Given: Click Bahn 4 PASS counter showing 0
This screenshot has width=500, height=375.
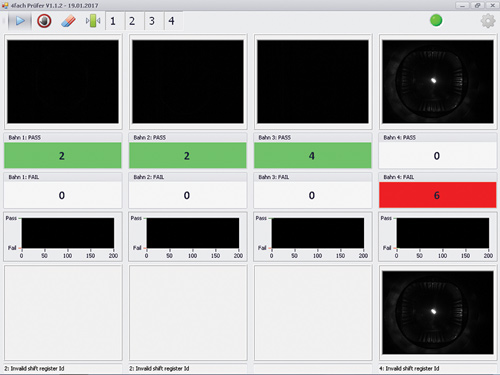Looking at the screenshot, I should (438, 155).
